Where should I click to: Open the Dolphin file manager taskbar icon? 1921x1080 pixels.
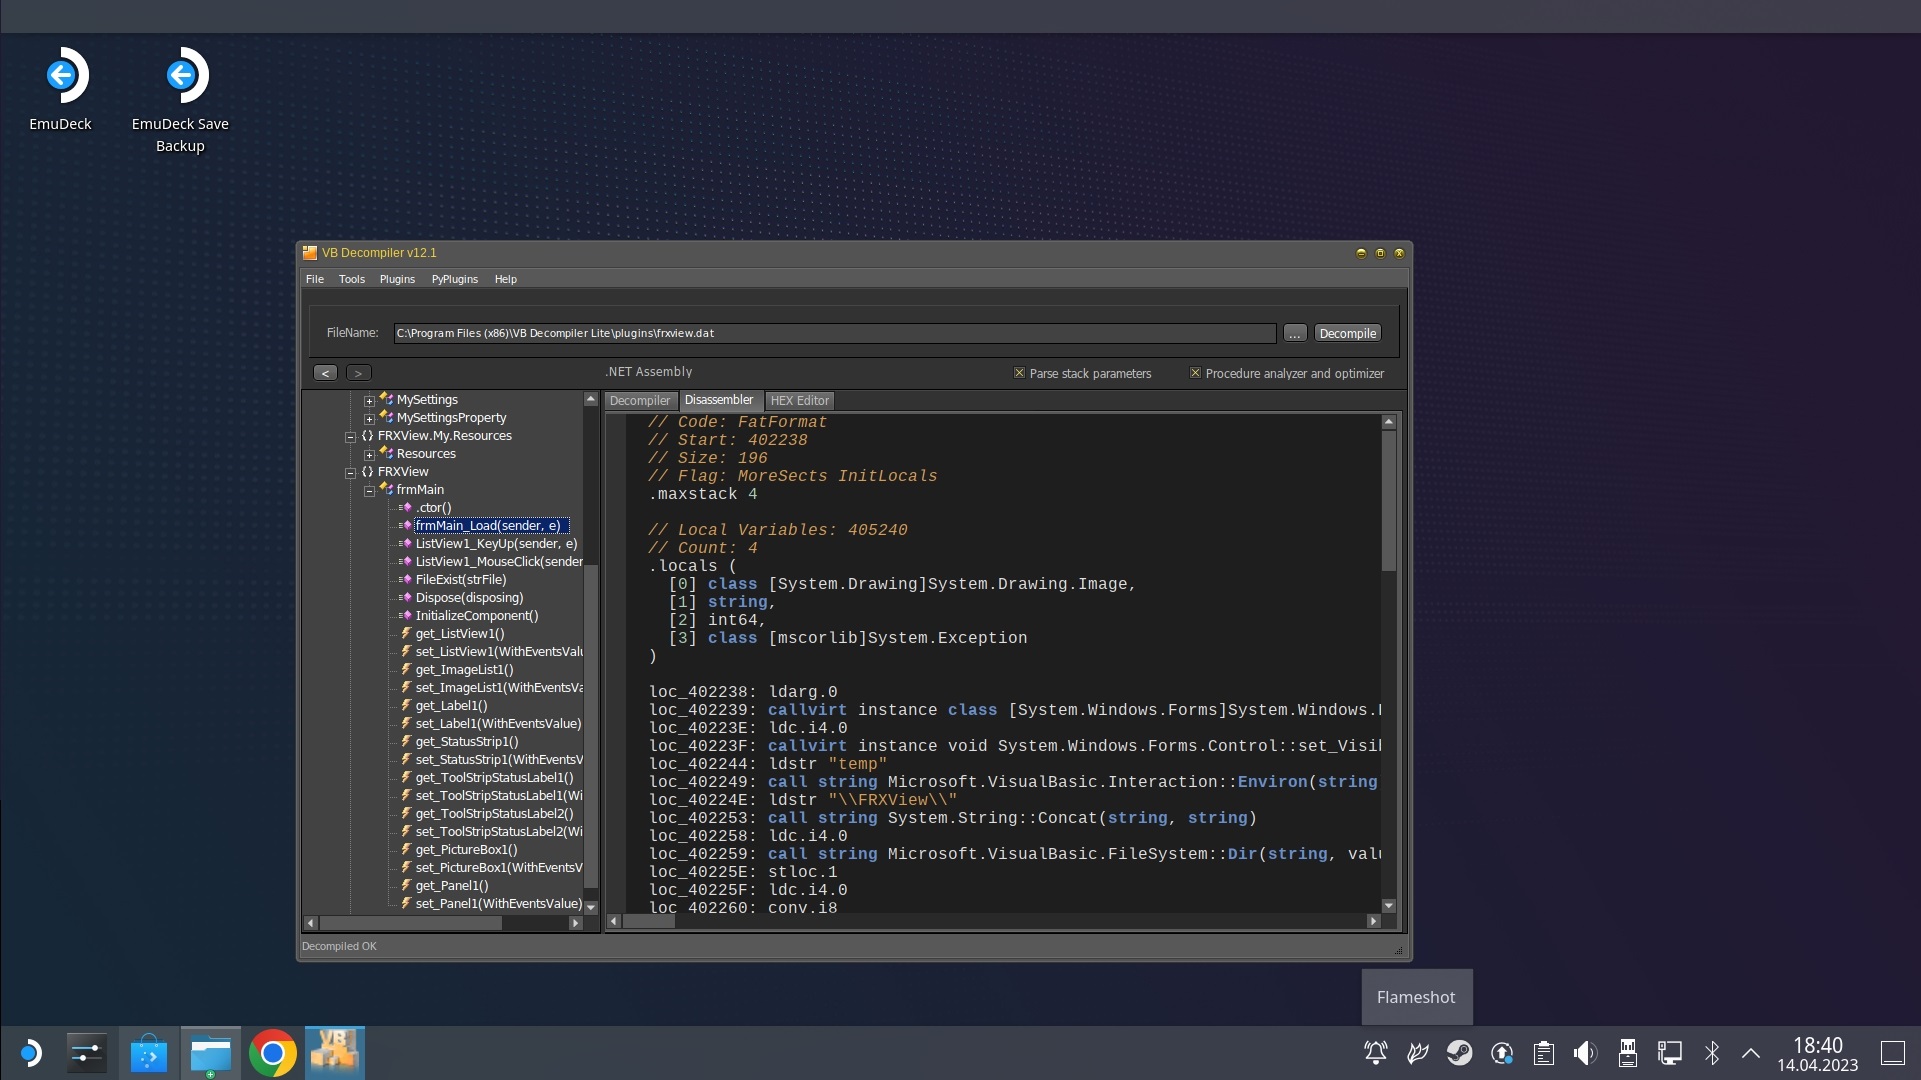[211, 1053]
